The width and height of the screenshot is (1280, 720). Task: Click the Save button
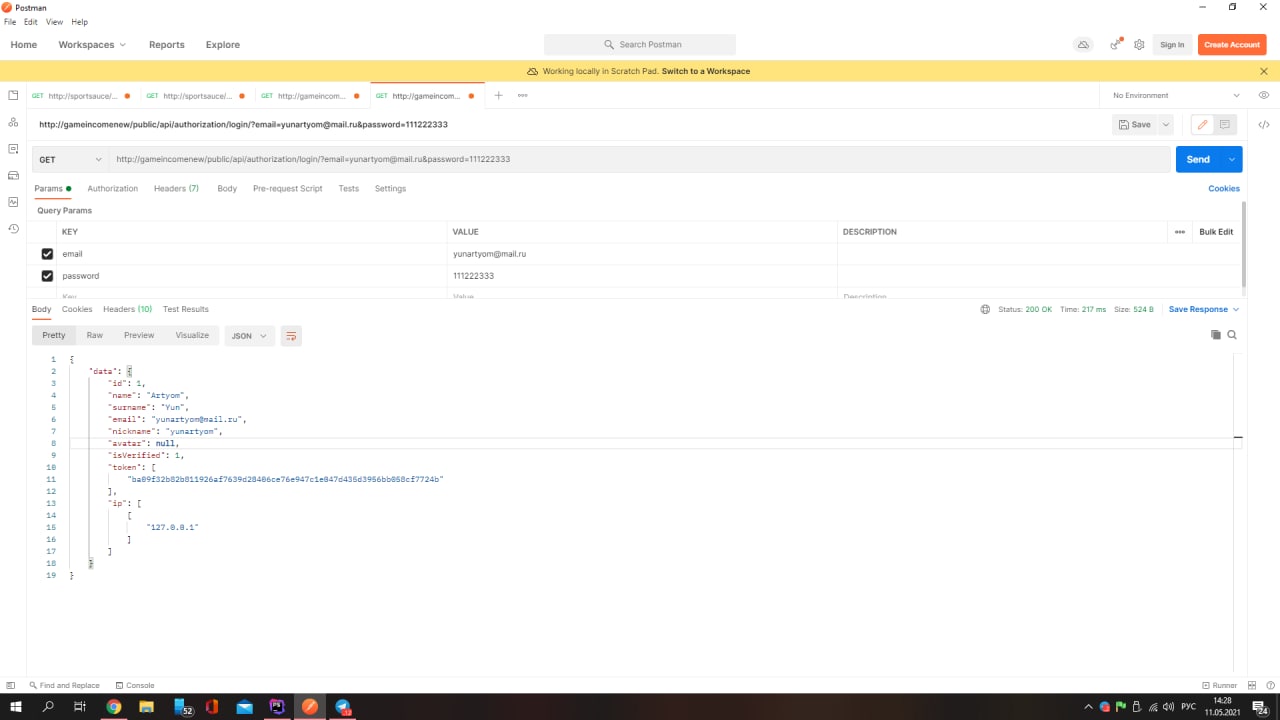point(1135,125)
